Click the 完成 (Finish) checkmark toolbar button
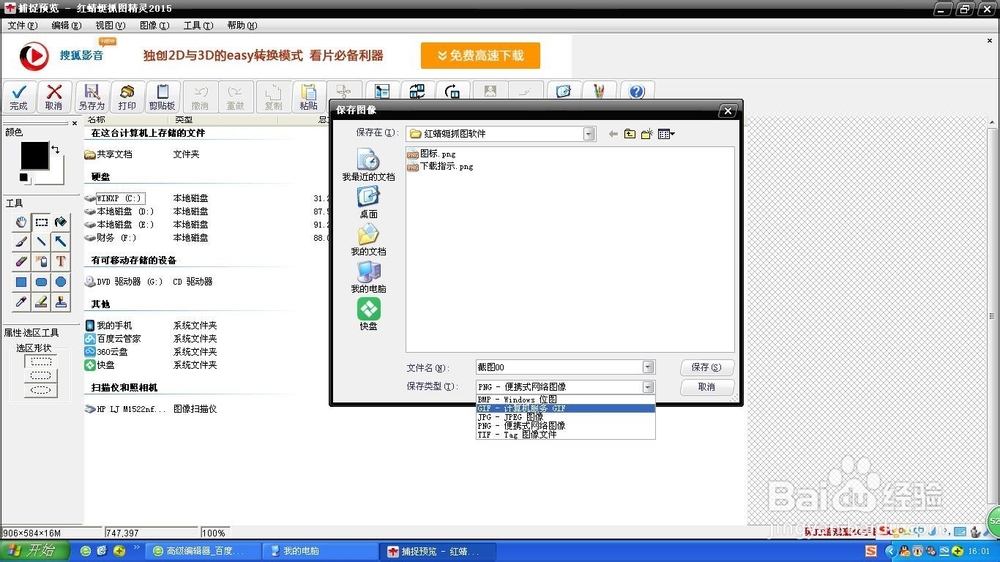This screenshot has height=562, width=1000. click(x=18, y=97)
